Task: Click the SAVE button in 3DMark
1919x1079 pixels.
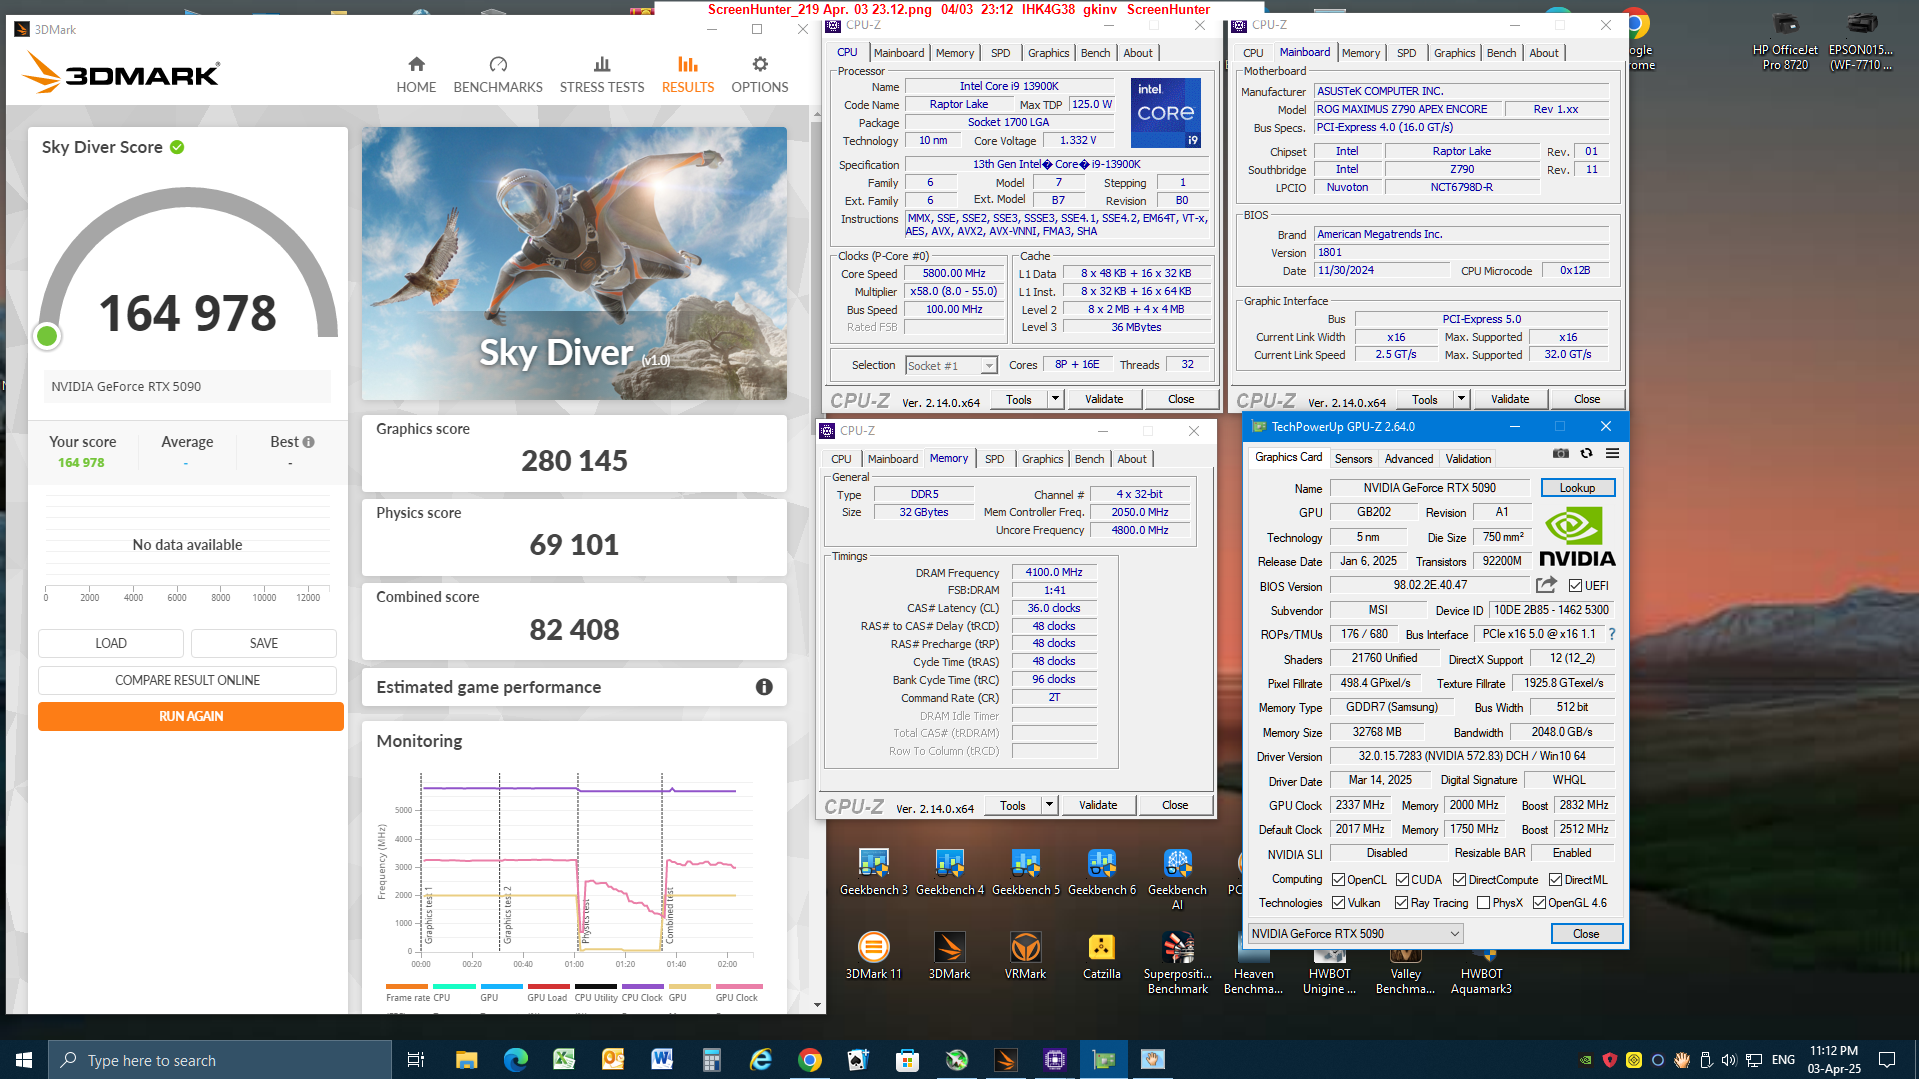Action: click(x=264, y=643)
